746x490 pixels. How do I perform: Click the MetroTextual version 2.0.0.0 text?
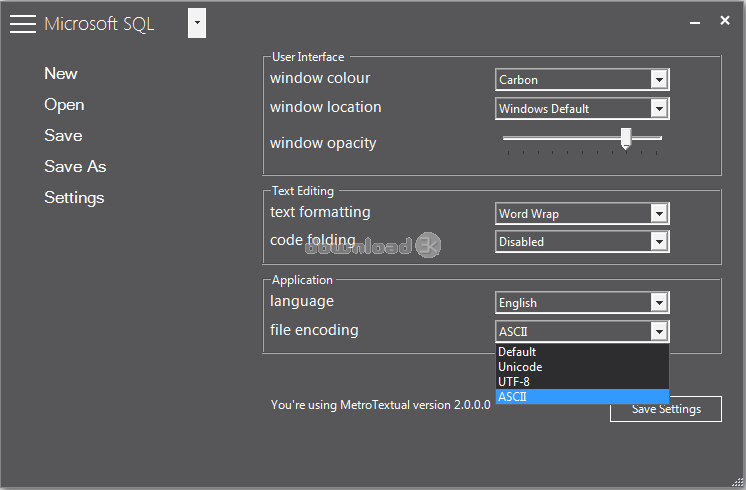coord(381,405)
